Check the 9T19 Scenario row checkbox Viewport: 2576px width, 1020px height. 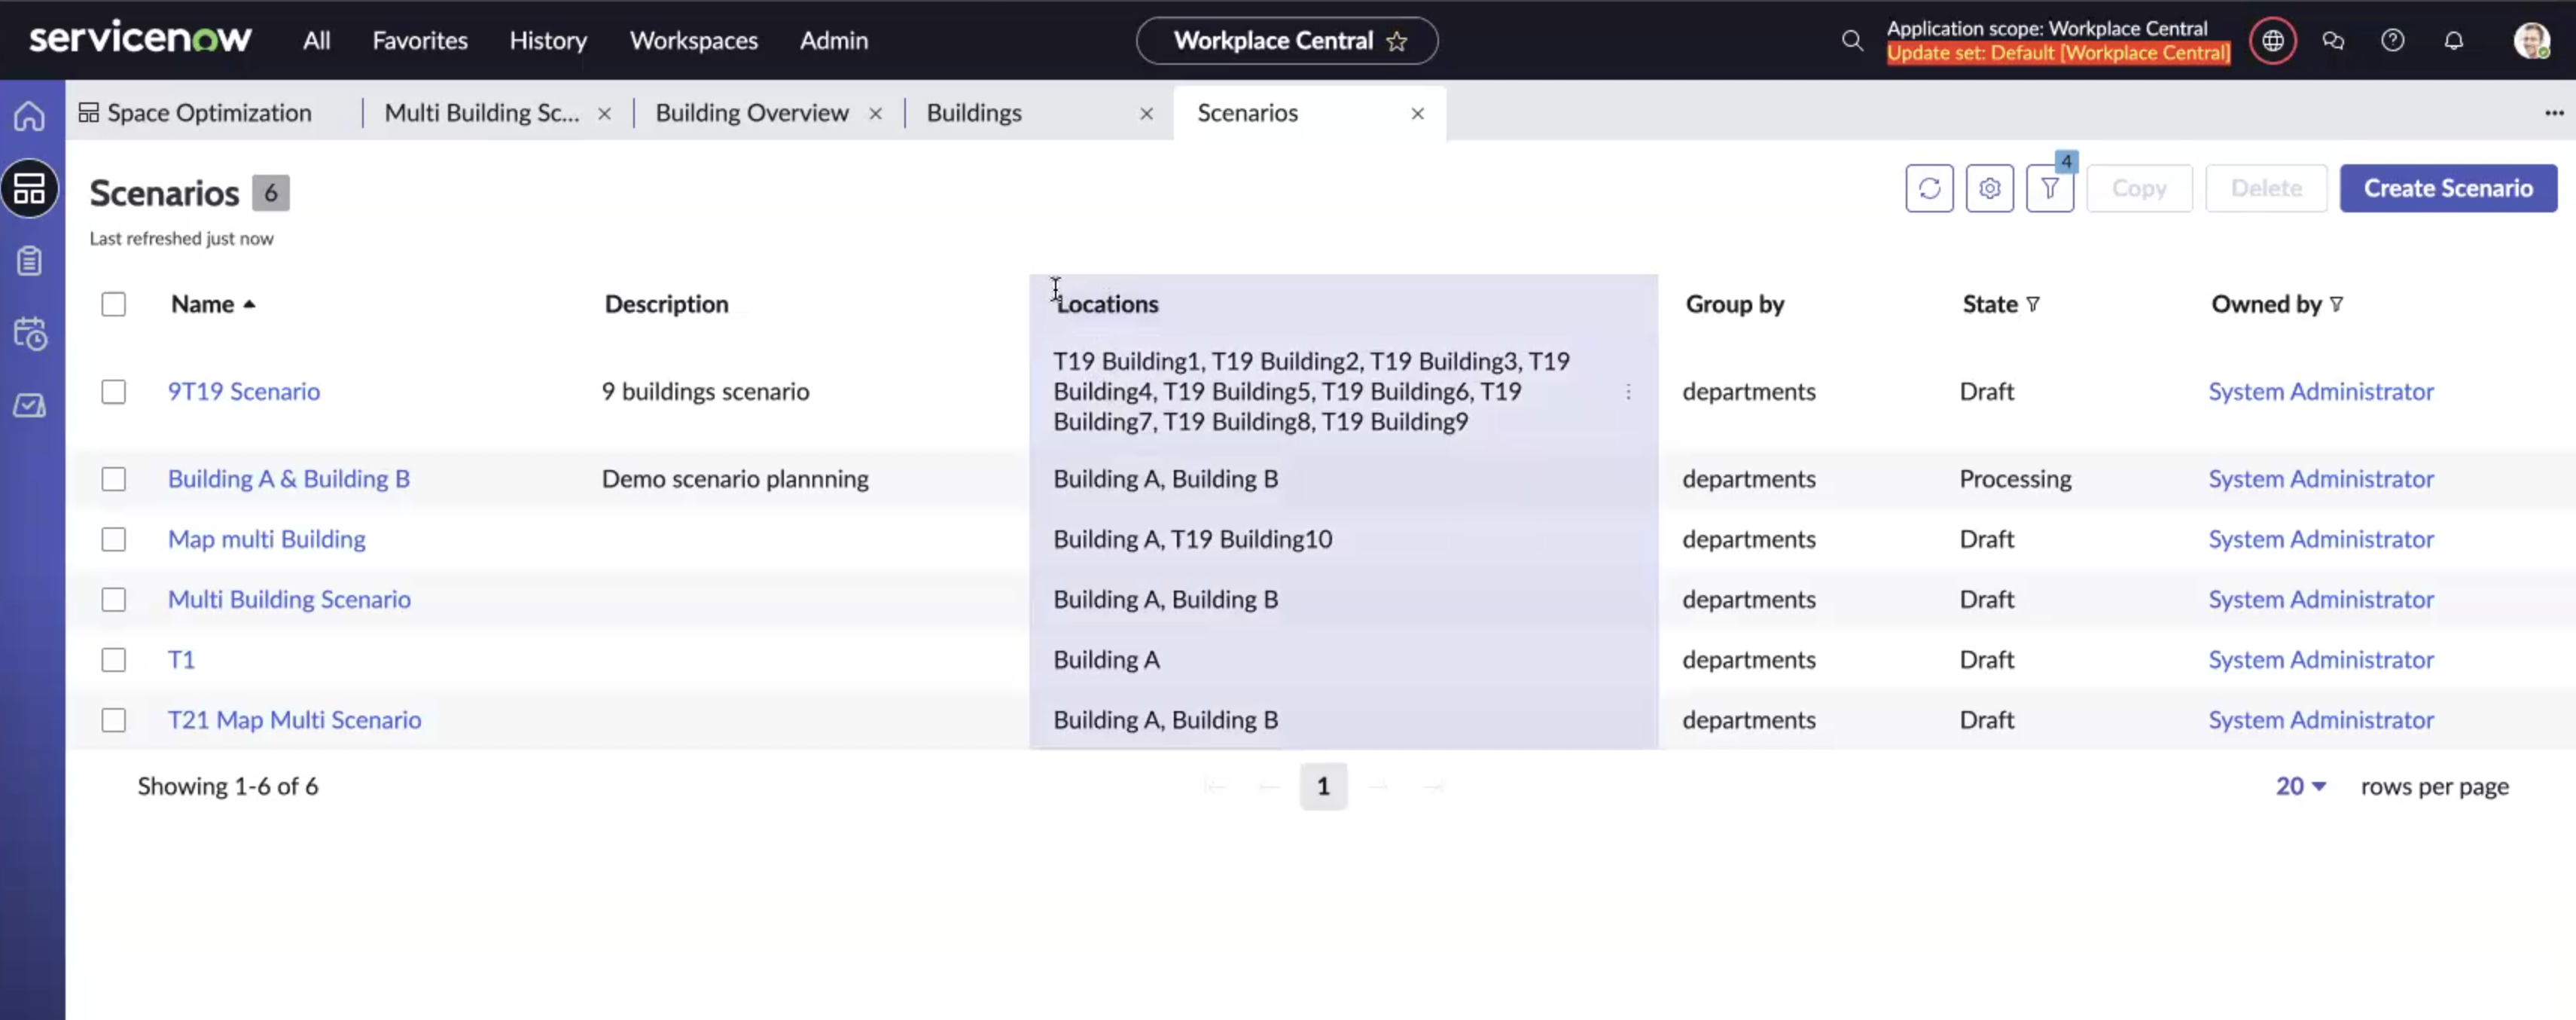[113, 392]
